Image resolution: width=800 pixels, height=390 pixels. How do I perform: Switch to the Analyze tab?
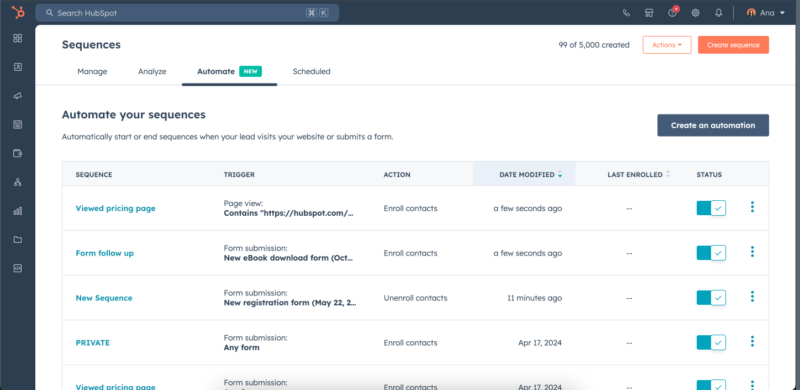[x=152, y=71]
